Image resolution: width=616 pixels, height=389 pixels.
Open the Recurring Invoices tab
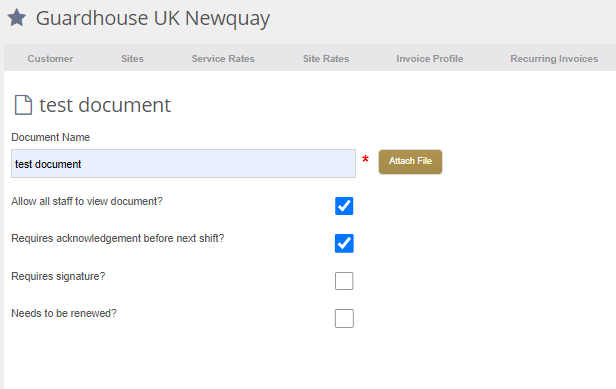[x=554, y=59]
